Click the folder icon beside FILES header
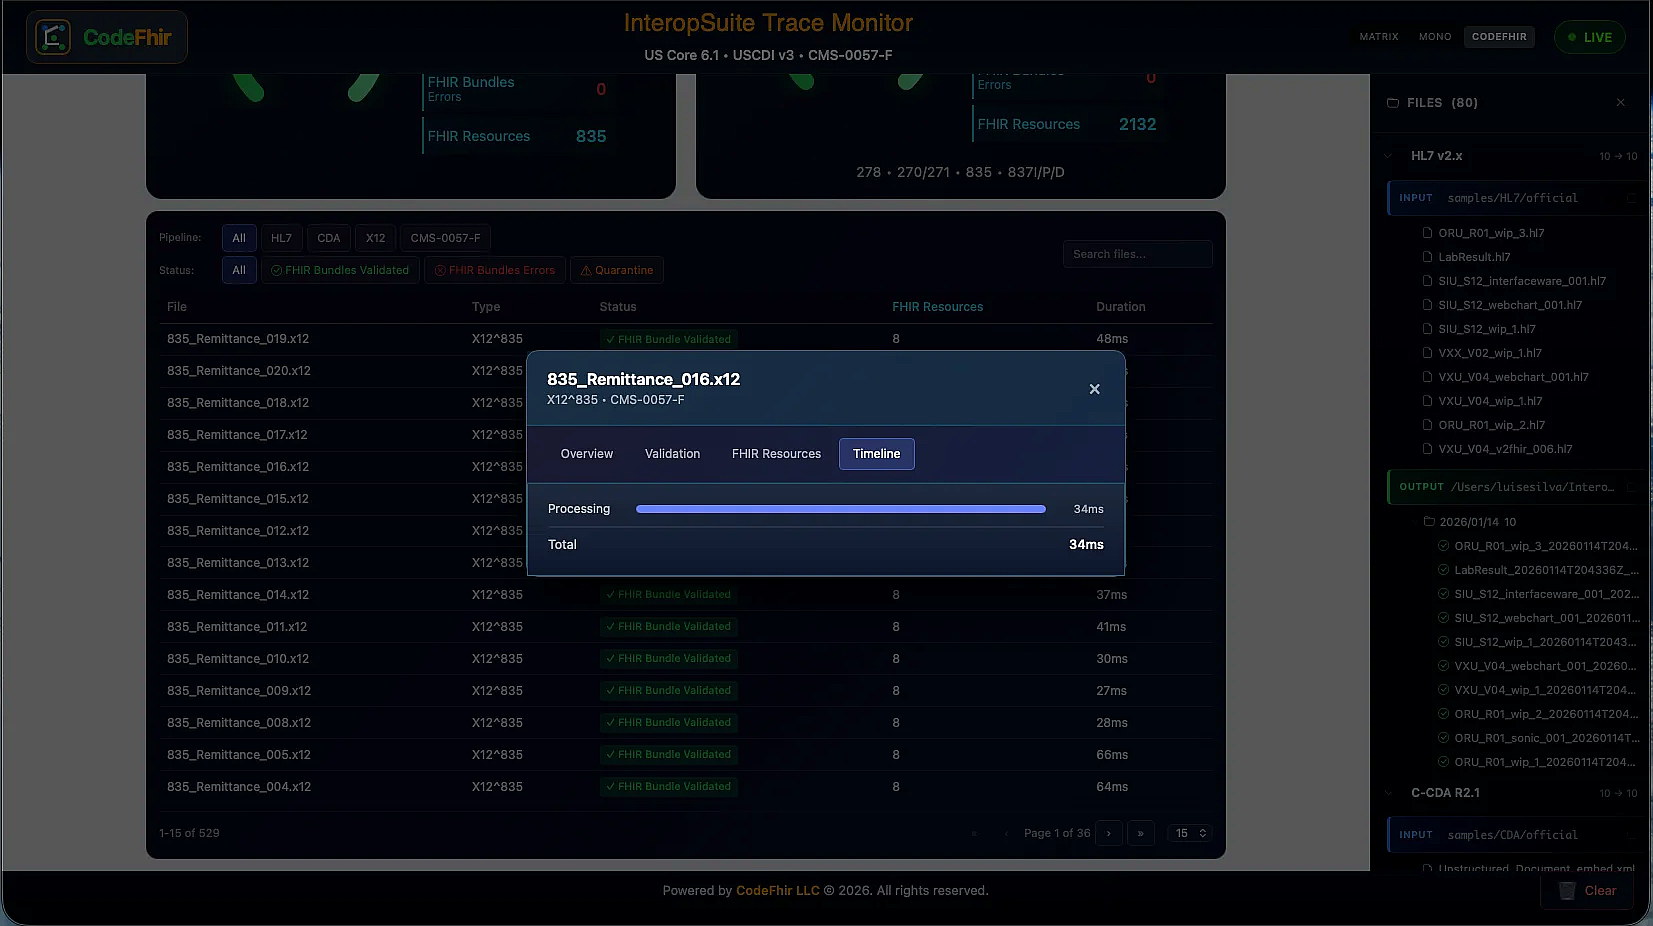The height and width of the screenshot is (926, 1653). tap(1393, 102)
